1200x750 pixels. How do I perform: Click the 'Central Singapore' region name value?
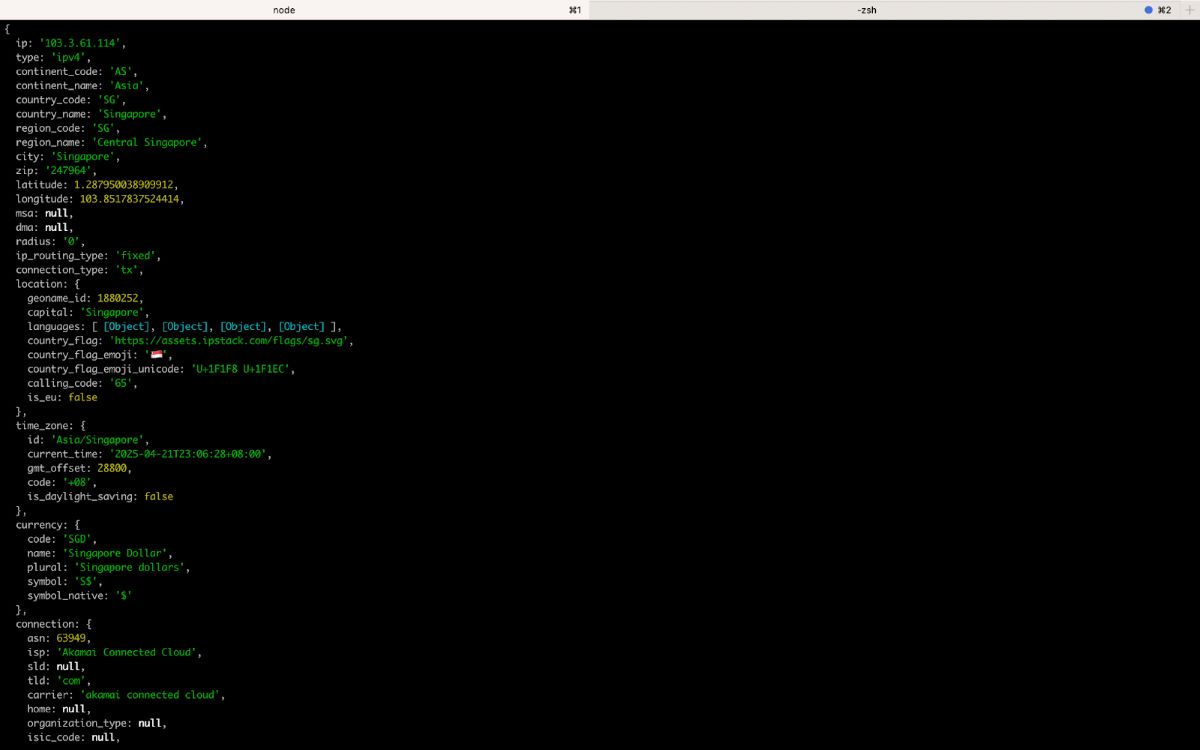148,143
